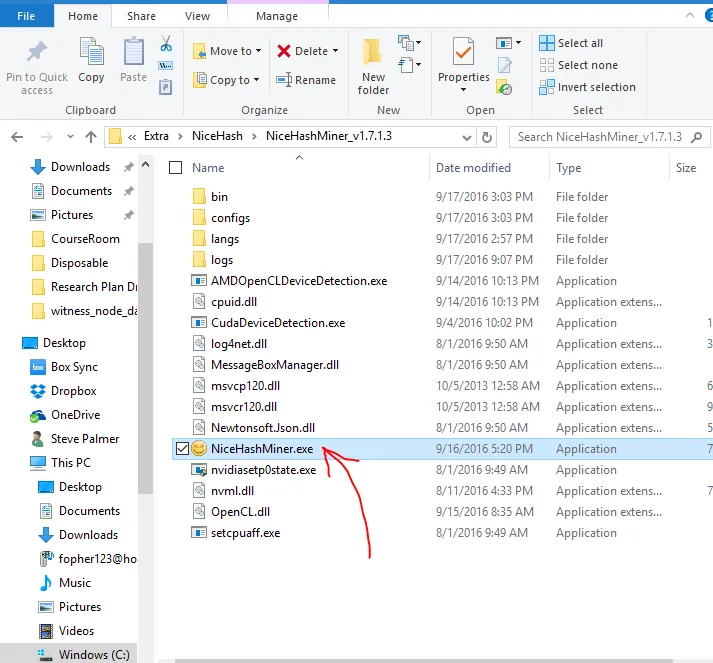
Task: Open the New item dropdown
Action: pos(410,43)
